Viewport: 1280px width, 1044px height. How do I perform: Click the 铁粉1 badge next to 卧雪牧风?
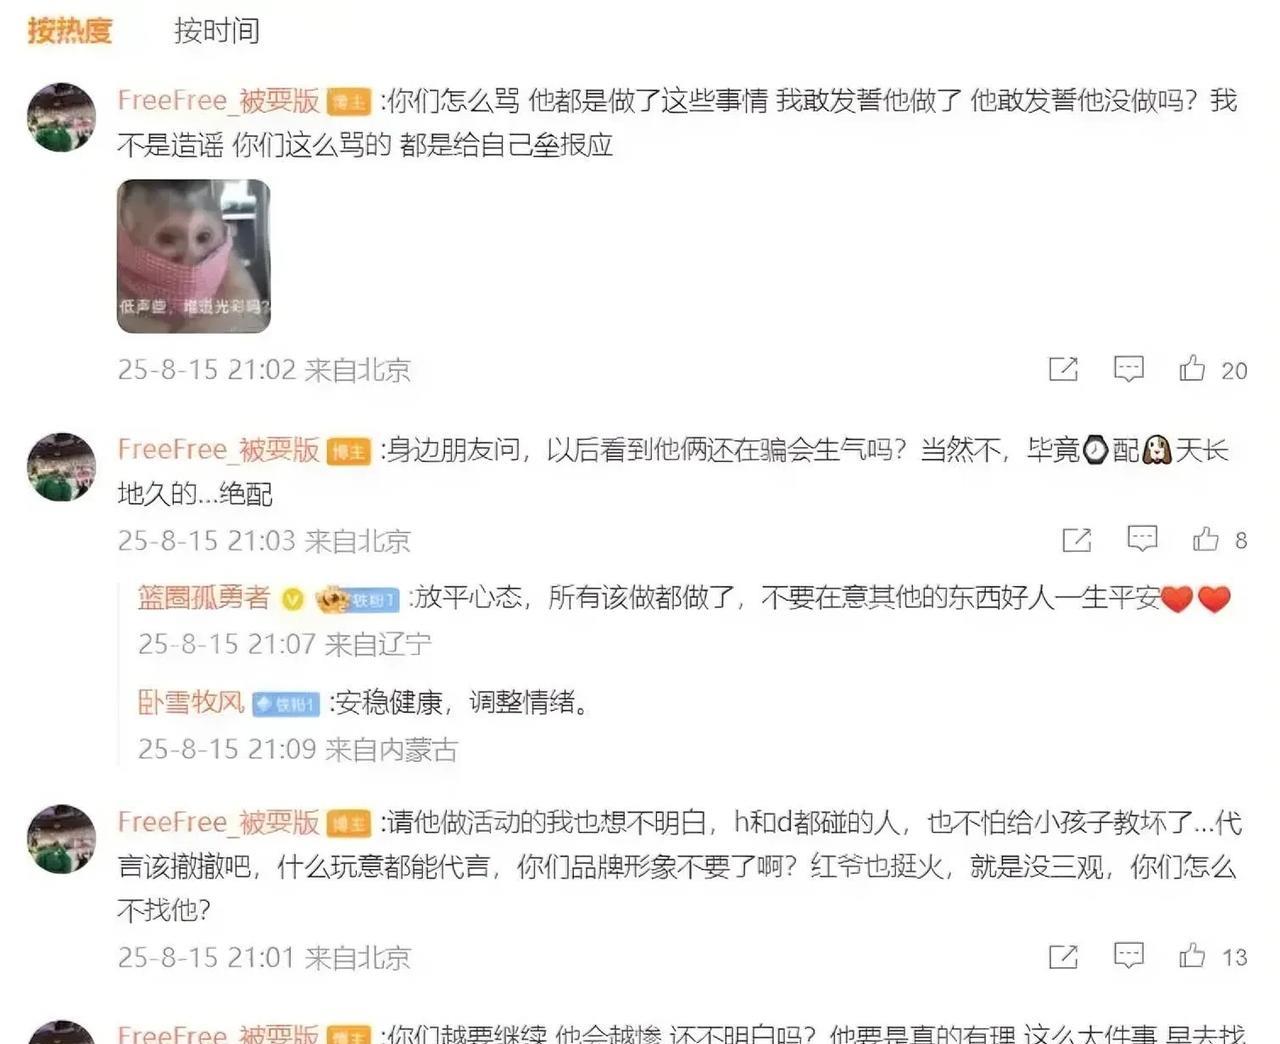[x=286, y=704]
